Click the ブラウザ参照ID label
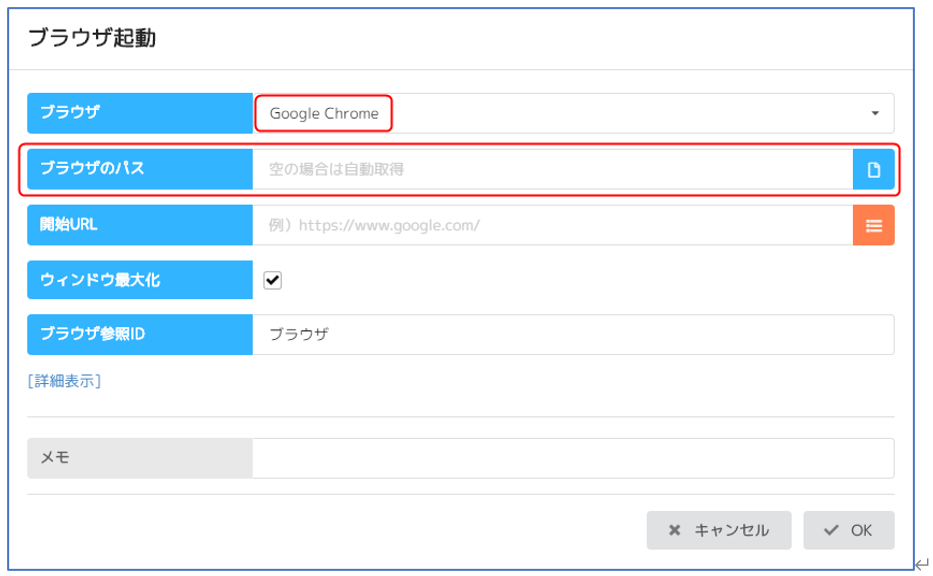 coord(140,334)
